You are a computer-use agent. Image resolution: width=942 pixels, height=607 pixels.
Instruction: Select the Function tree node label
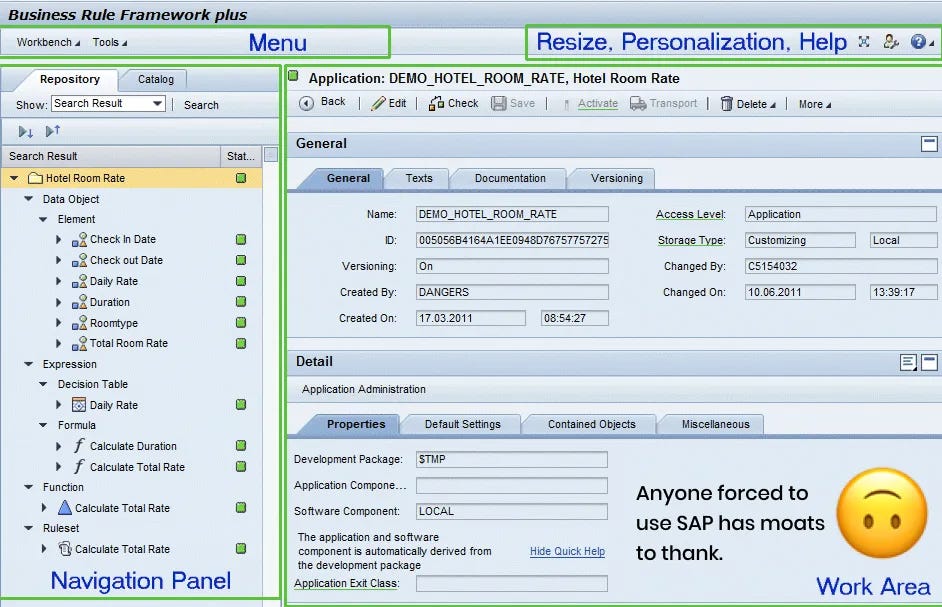[63, 487]
